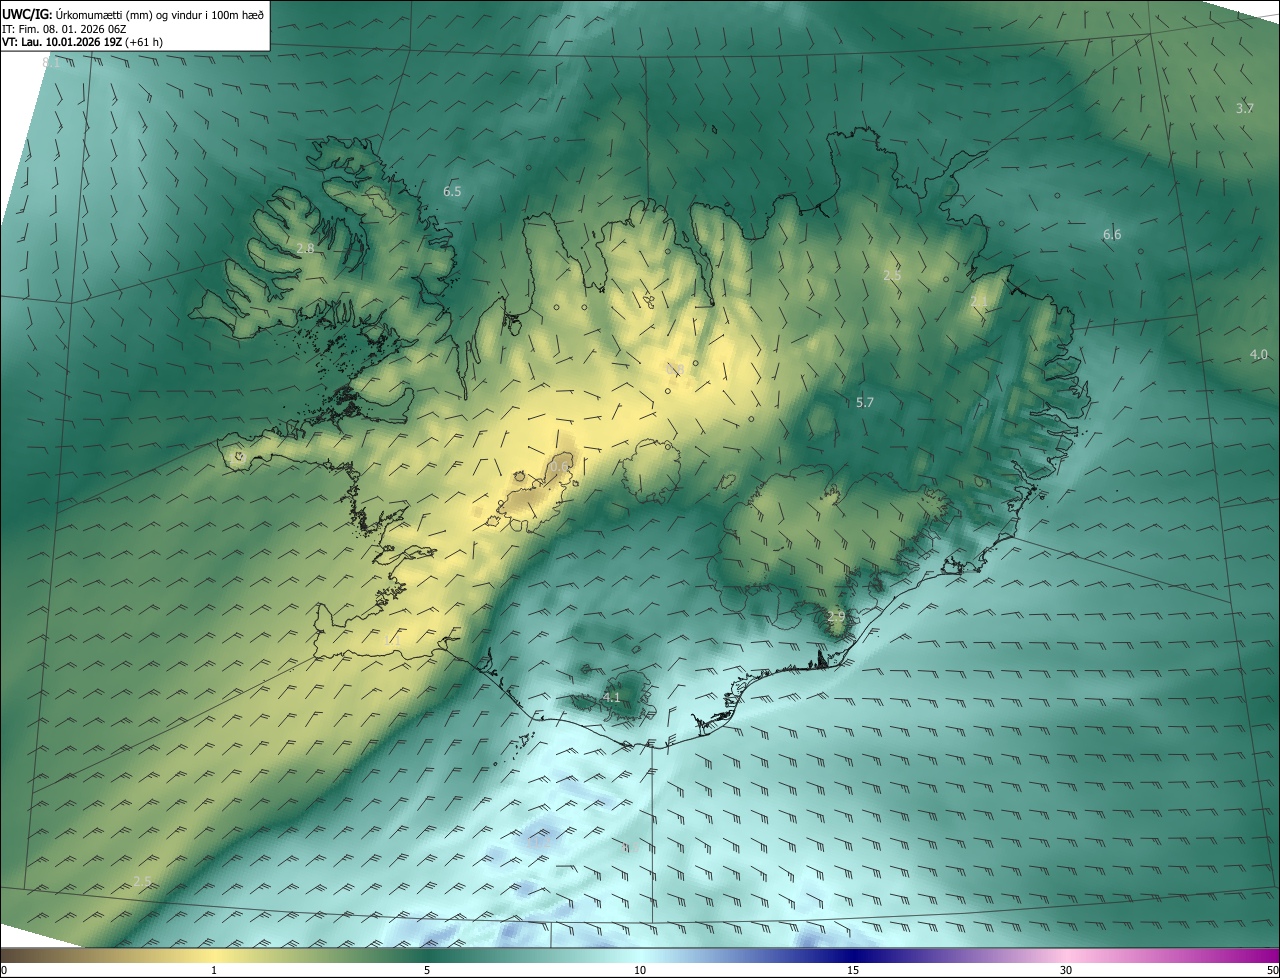
Task: Click the 3.7 value label
Action: pos(1244,108)
